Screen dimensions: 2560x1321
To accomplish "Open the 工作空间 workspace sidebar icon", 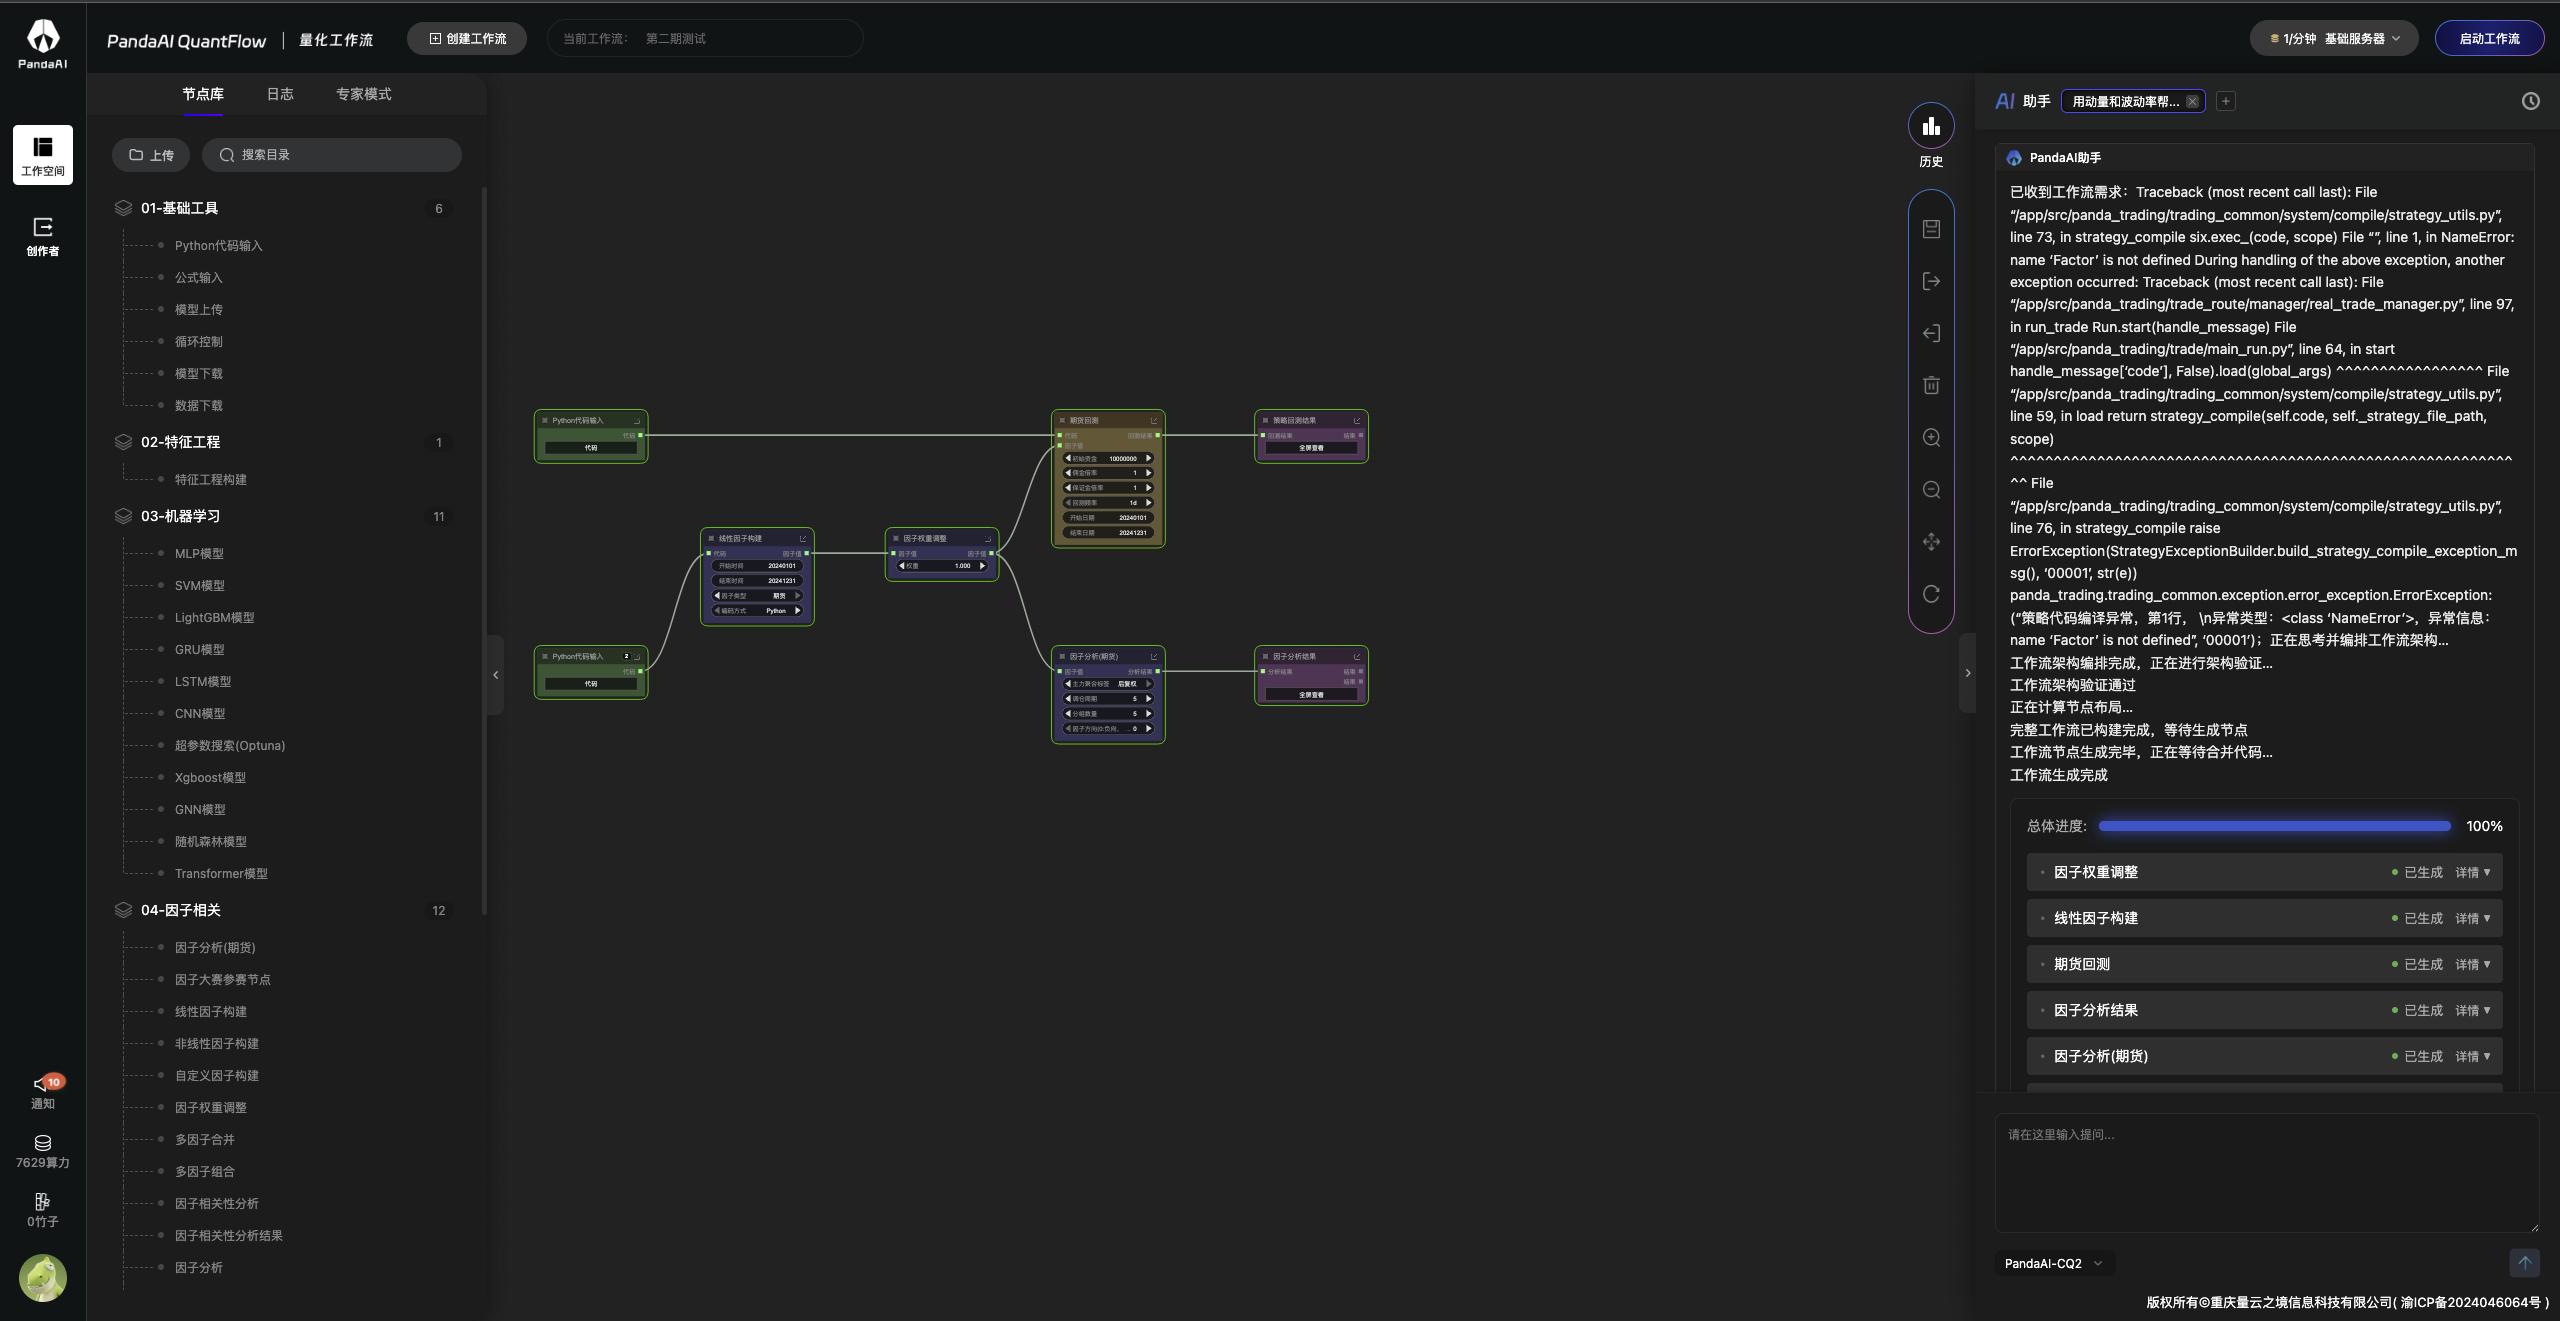I will point(43,155).
